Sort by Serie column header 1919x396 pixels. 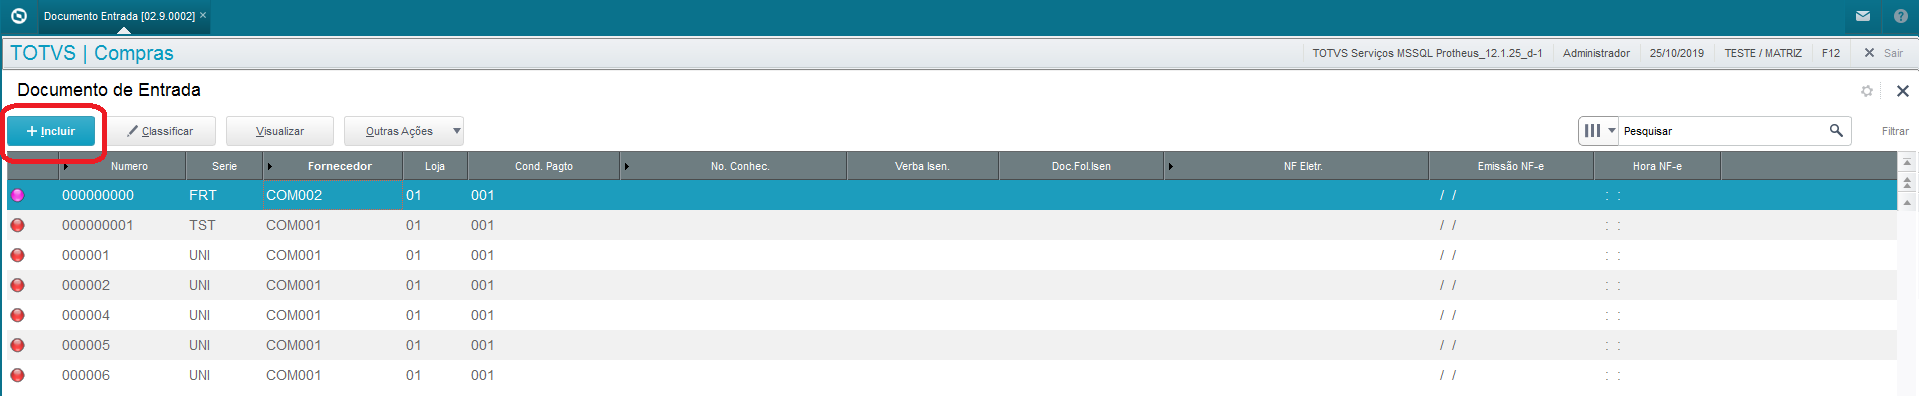coord(224,166)
